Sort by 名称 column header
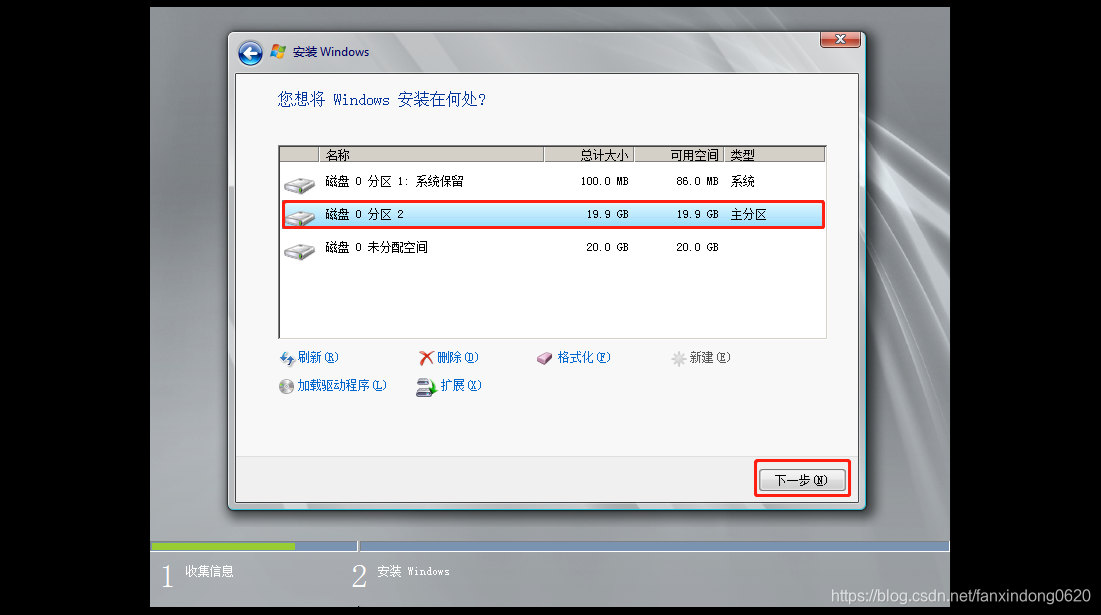The height and width of the screenshot is (615, 1101). tap(431, 154)
